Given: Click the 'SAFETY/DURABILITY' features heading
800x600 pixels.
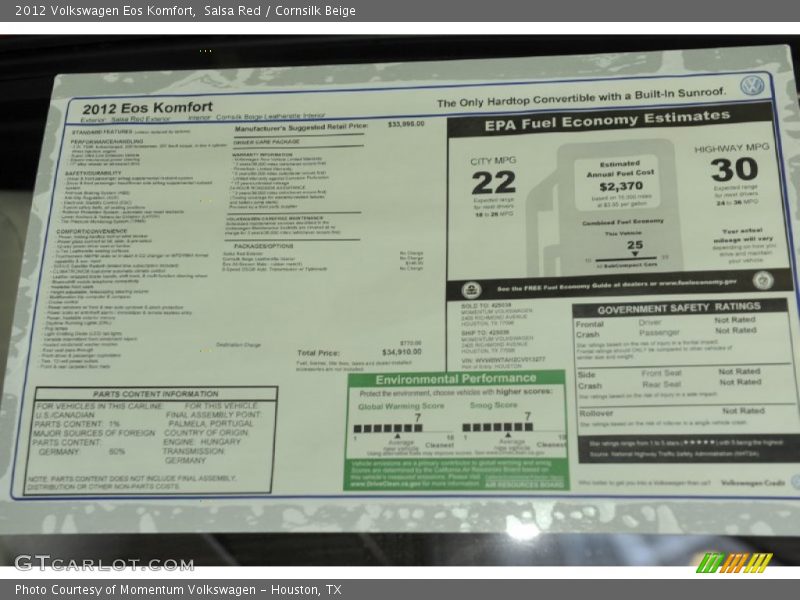Looking at the screenshot, I should pos(93,173).
